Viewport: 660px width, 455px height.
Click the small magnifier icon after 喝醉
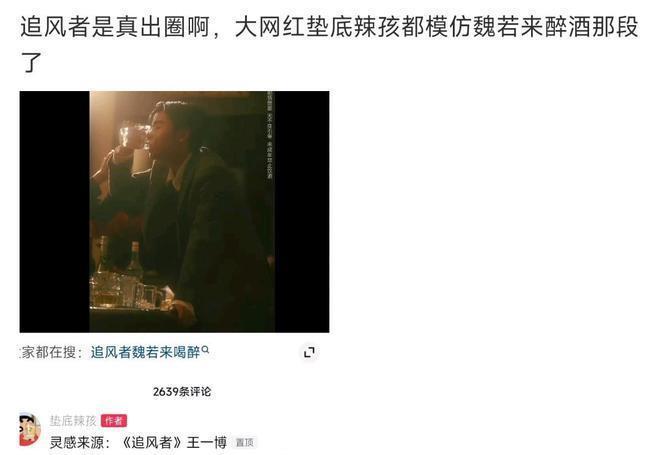pyautogui.click(x=205, y=349)
